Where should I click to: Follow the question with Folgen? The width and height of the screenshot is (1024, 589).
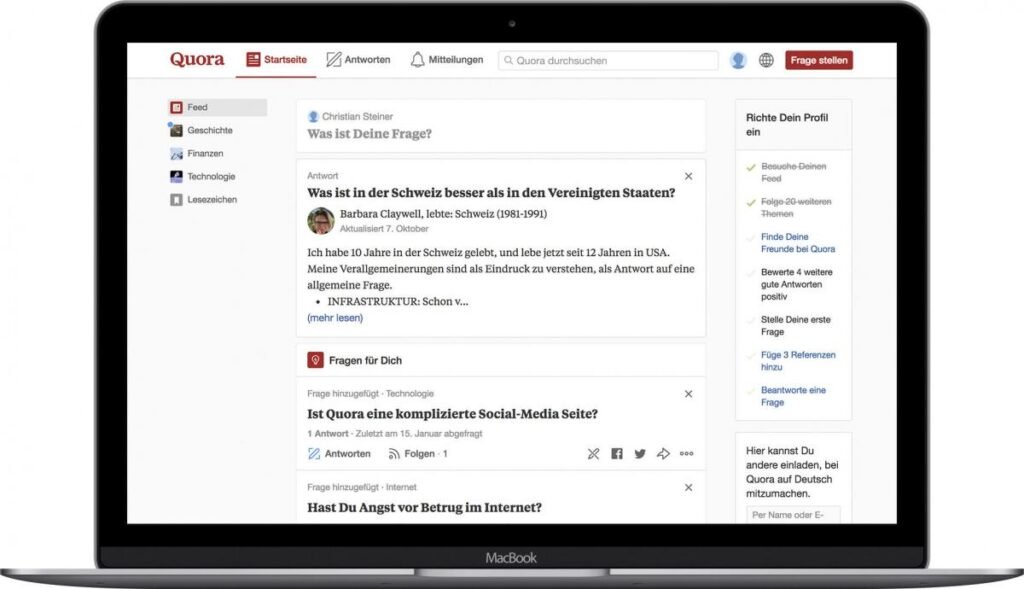pyautogui.click(x=417, y=454)
